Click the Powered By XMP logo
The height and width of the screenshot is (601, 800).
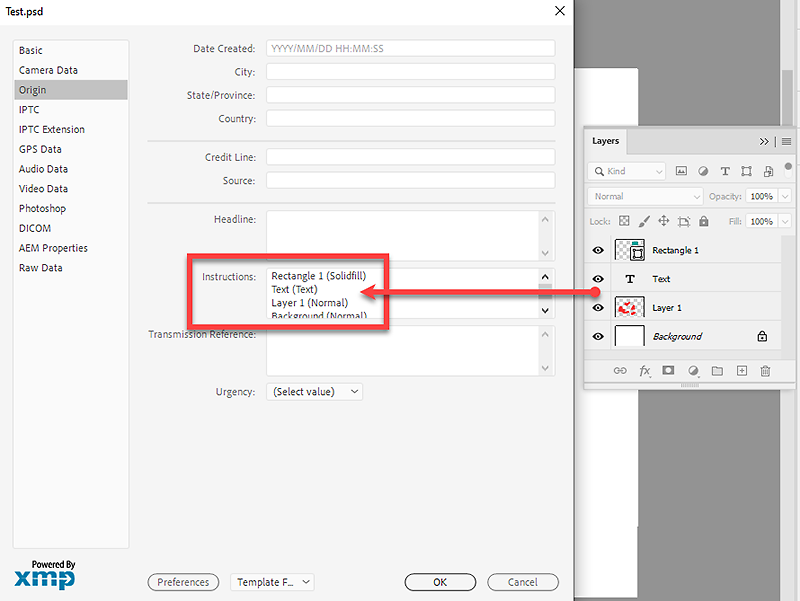click(45, 574)
